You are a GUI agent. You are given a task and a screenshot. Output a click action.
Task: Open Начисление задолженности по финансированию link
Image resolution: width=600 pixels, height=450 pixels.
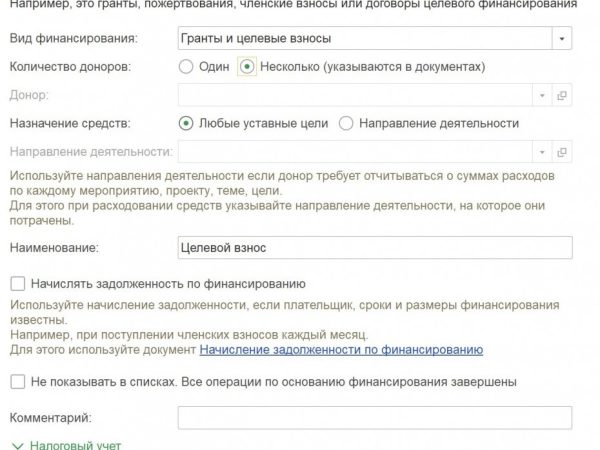click(x=341, y=350)
